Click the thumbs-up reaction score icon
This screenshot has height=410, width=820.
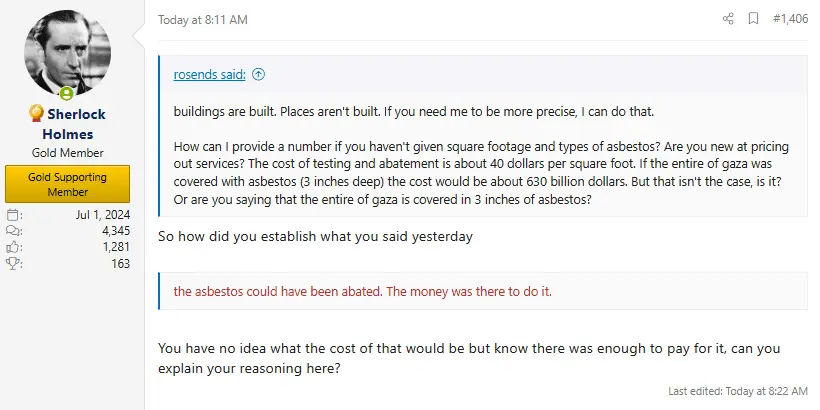tap(13, 247)
